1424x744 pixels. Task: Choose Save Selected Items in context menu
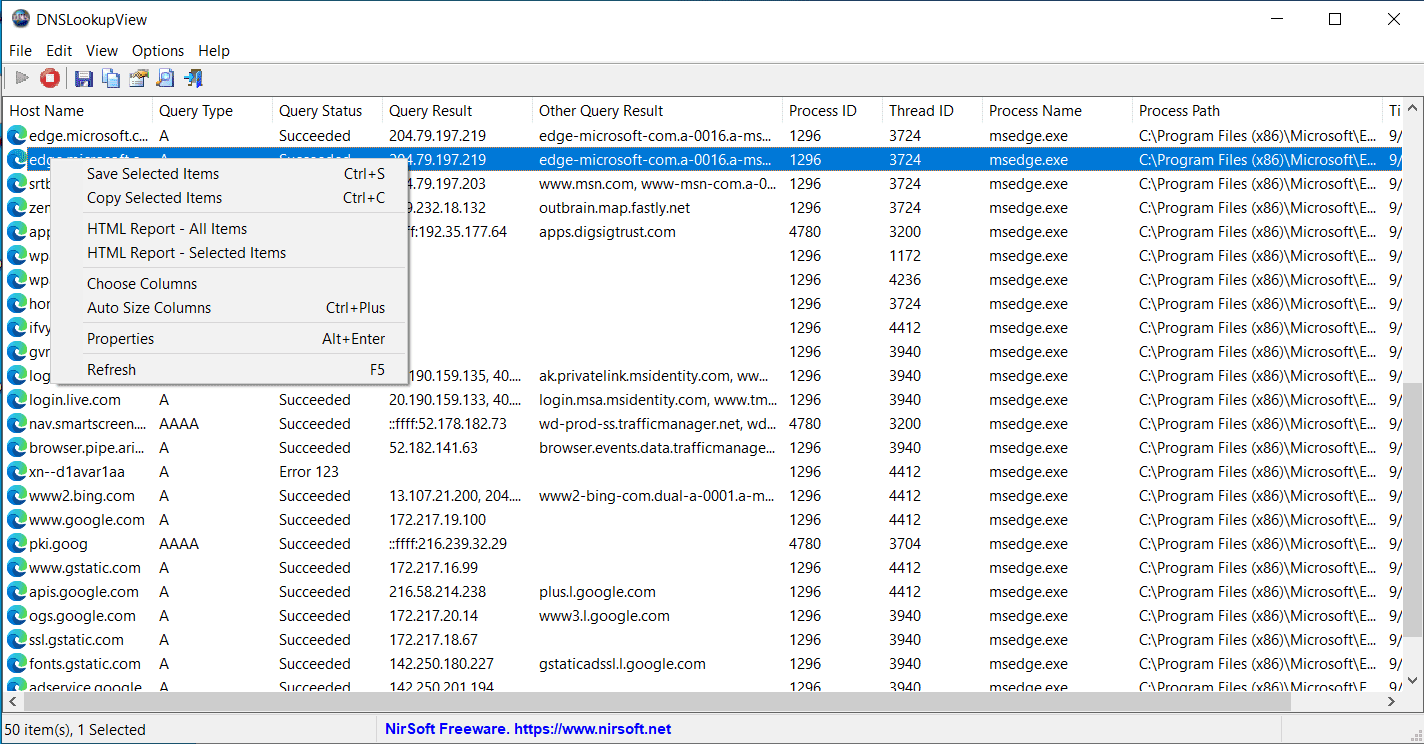(230, 174)
